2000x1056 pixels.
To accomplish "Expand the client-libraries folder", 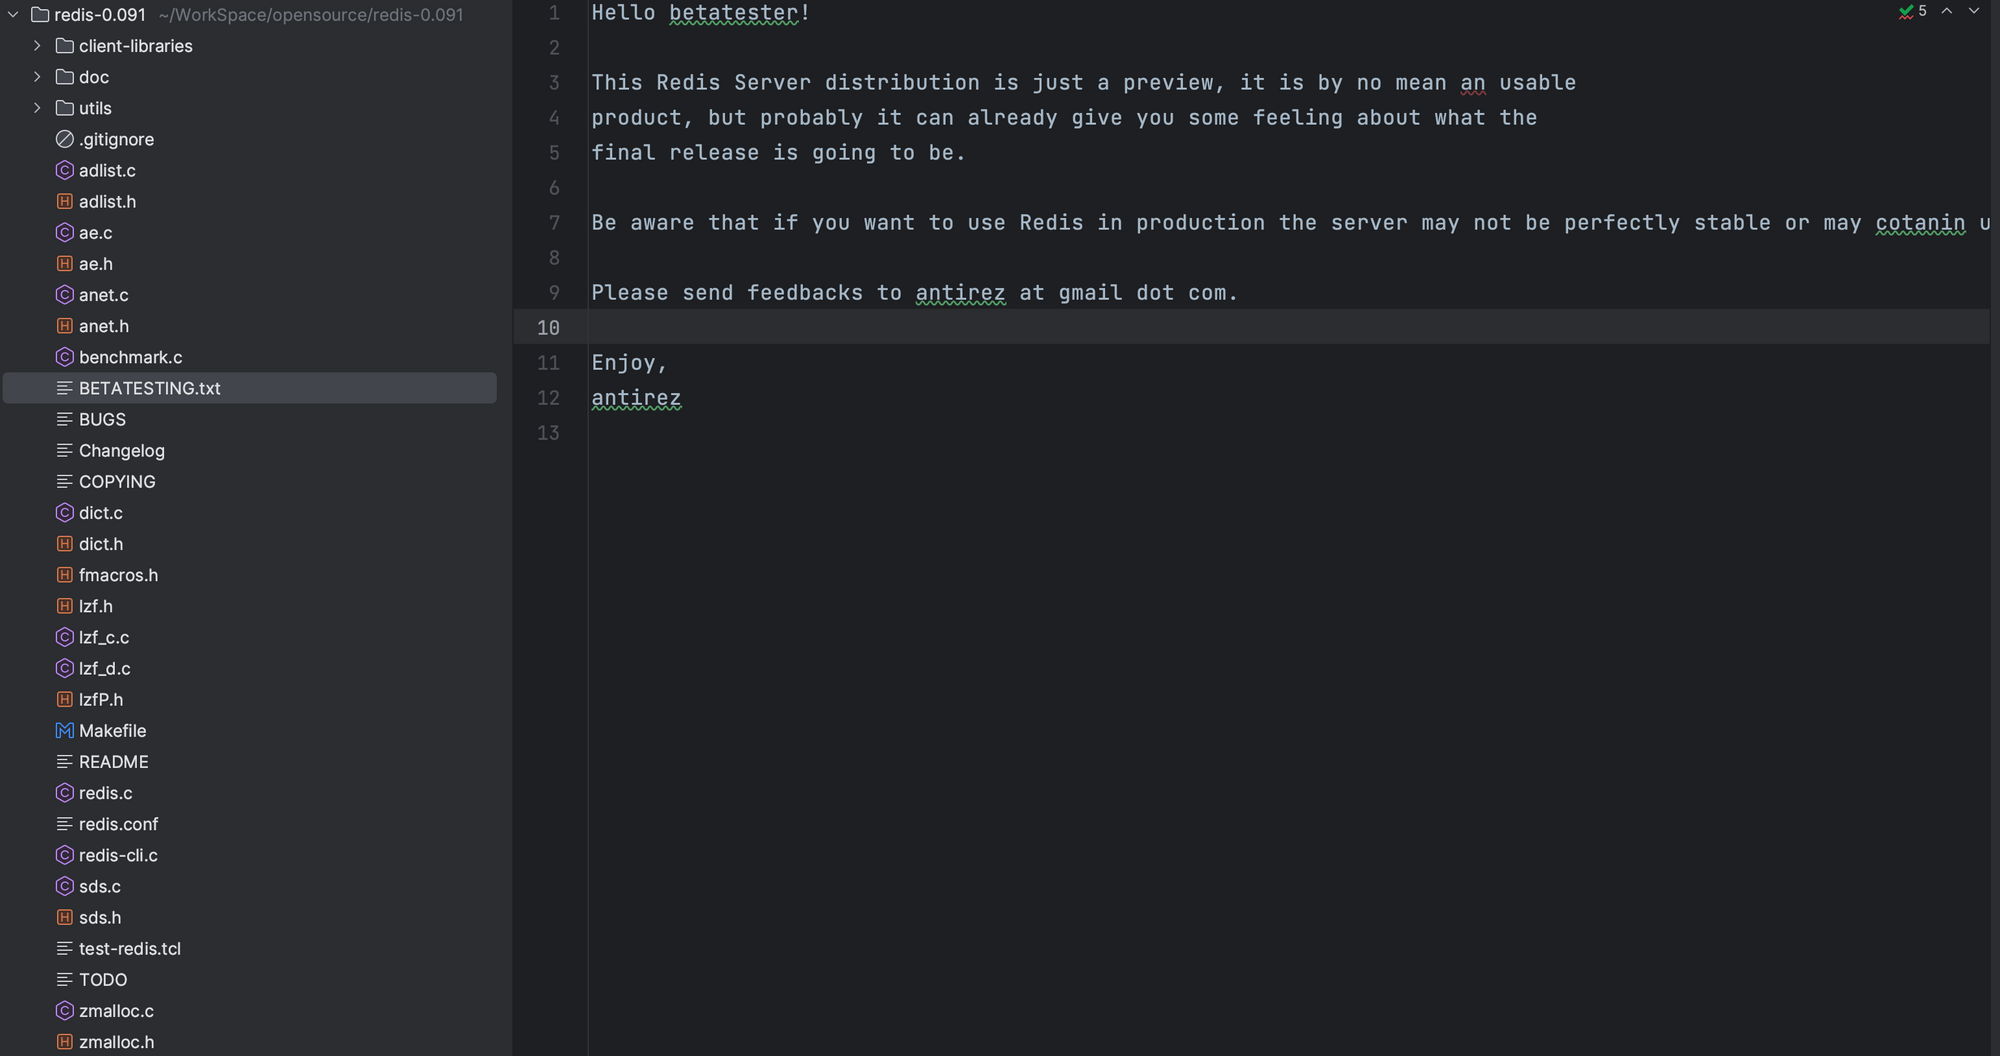I will pyautogui.click(x=38, y=46).
